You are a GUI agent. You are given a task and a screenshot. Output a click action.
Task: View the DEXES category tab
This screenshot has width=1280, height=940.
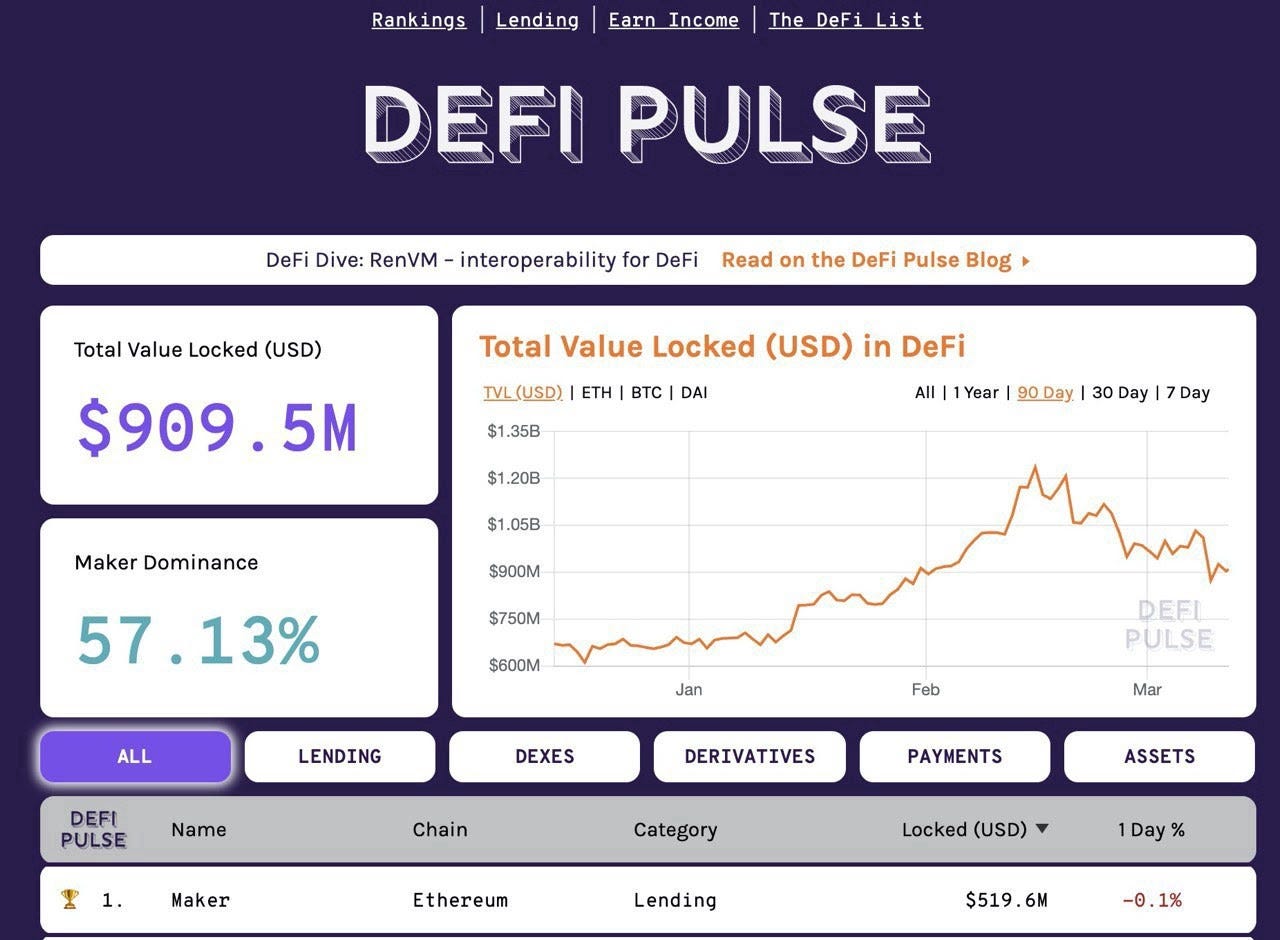[x=544, y=756]
